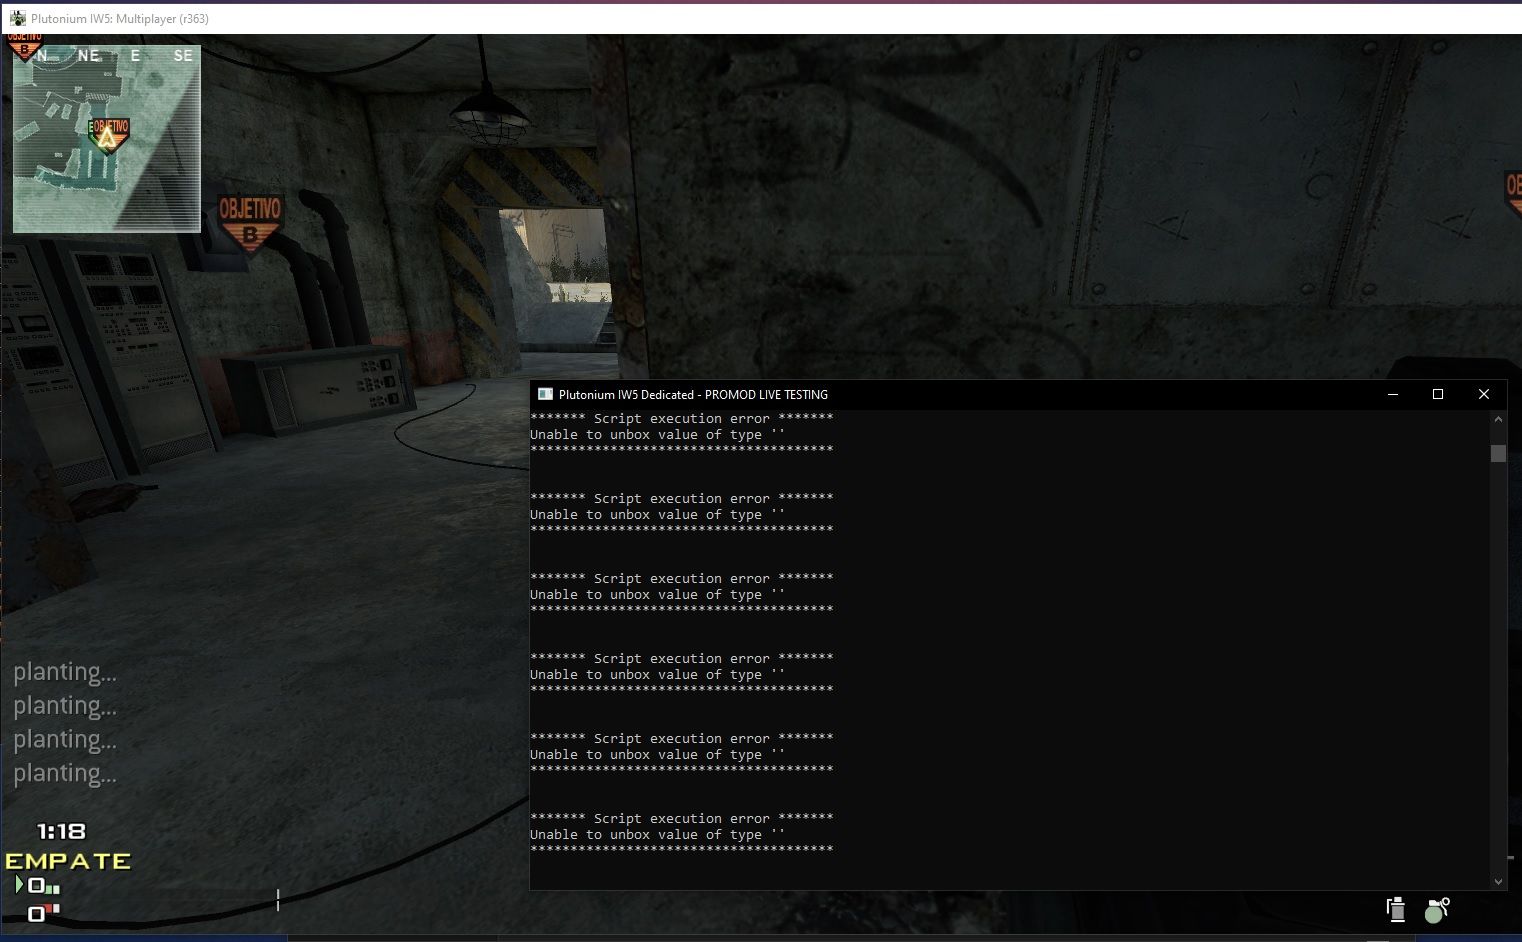Click the Plutonium IW5 Multiplayer window icon
Image resolution: width=1522 pixels, height=942 pixels.
[17, 18]
